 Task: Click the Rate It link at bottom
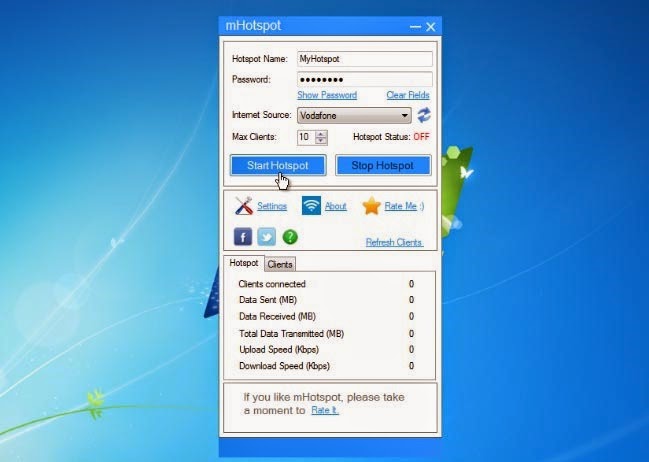point(324,410)
